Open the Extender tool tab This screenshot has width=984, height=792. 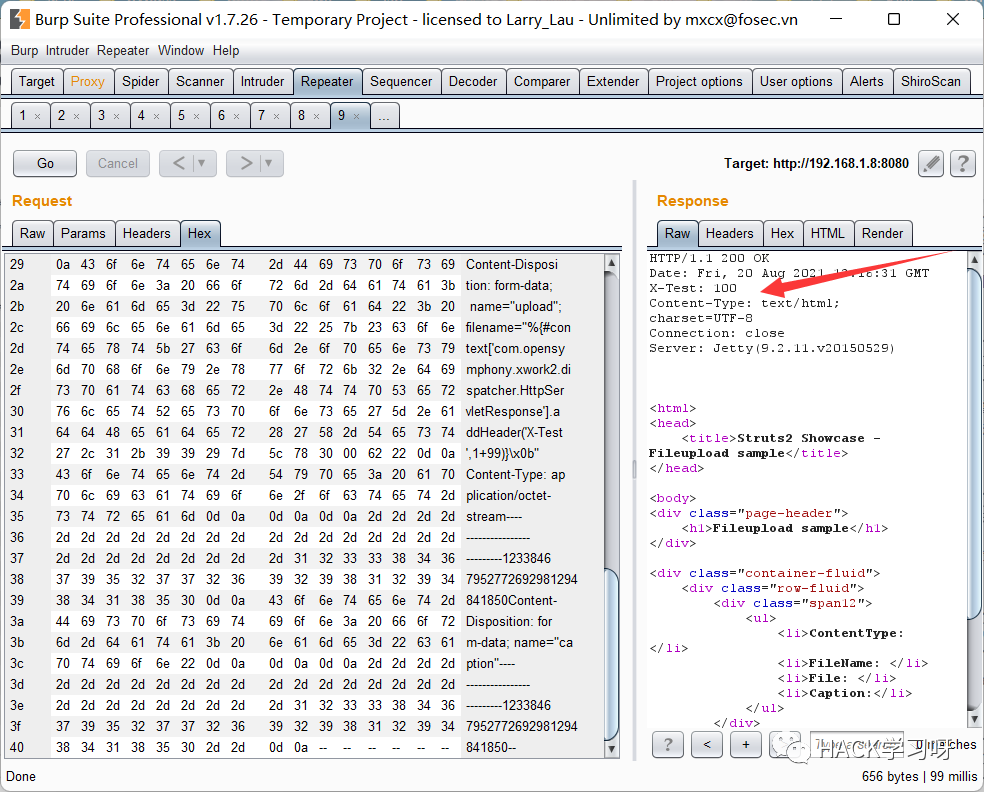(613, 82)
